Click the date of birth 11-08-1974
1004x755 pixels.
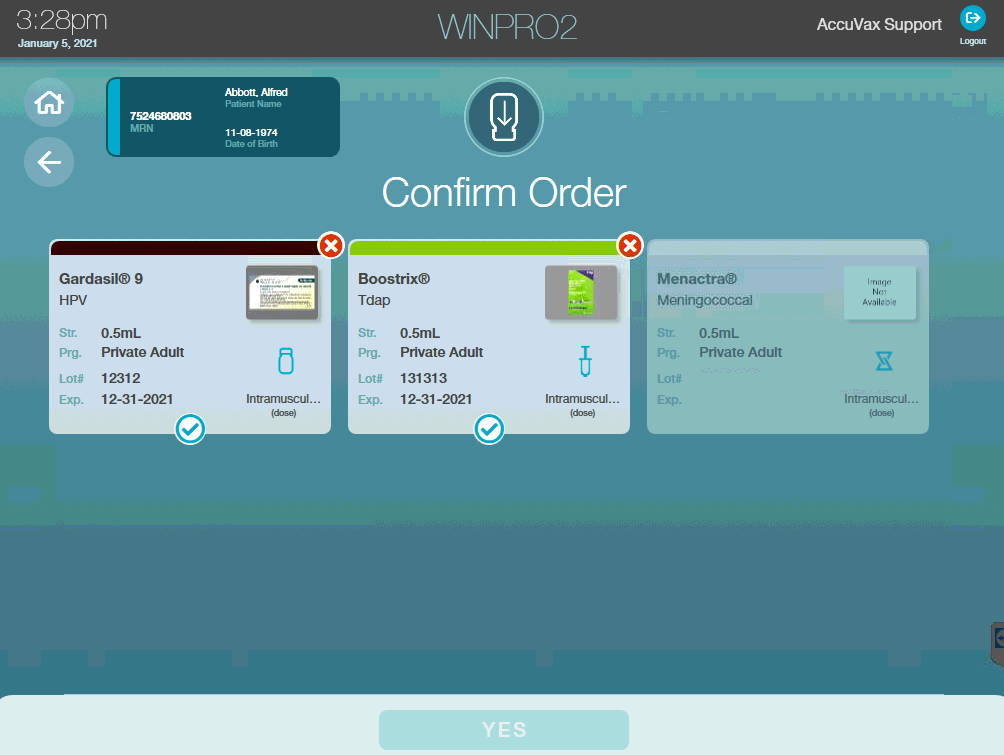pos(251,133)
